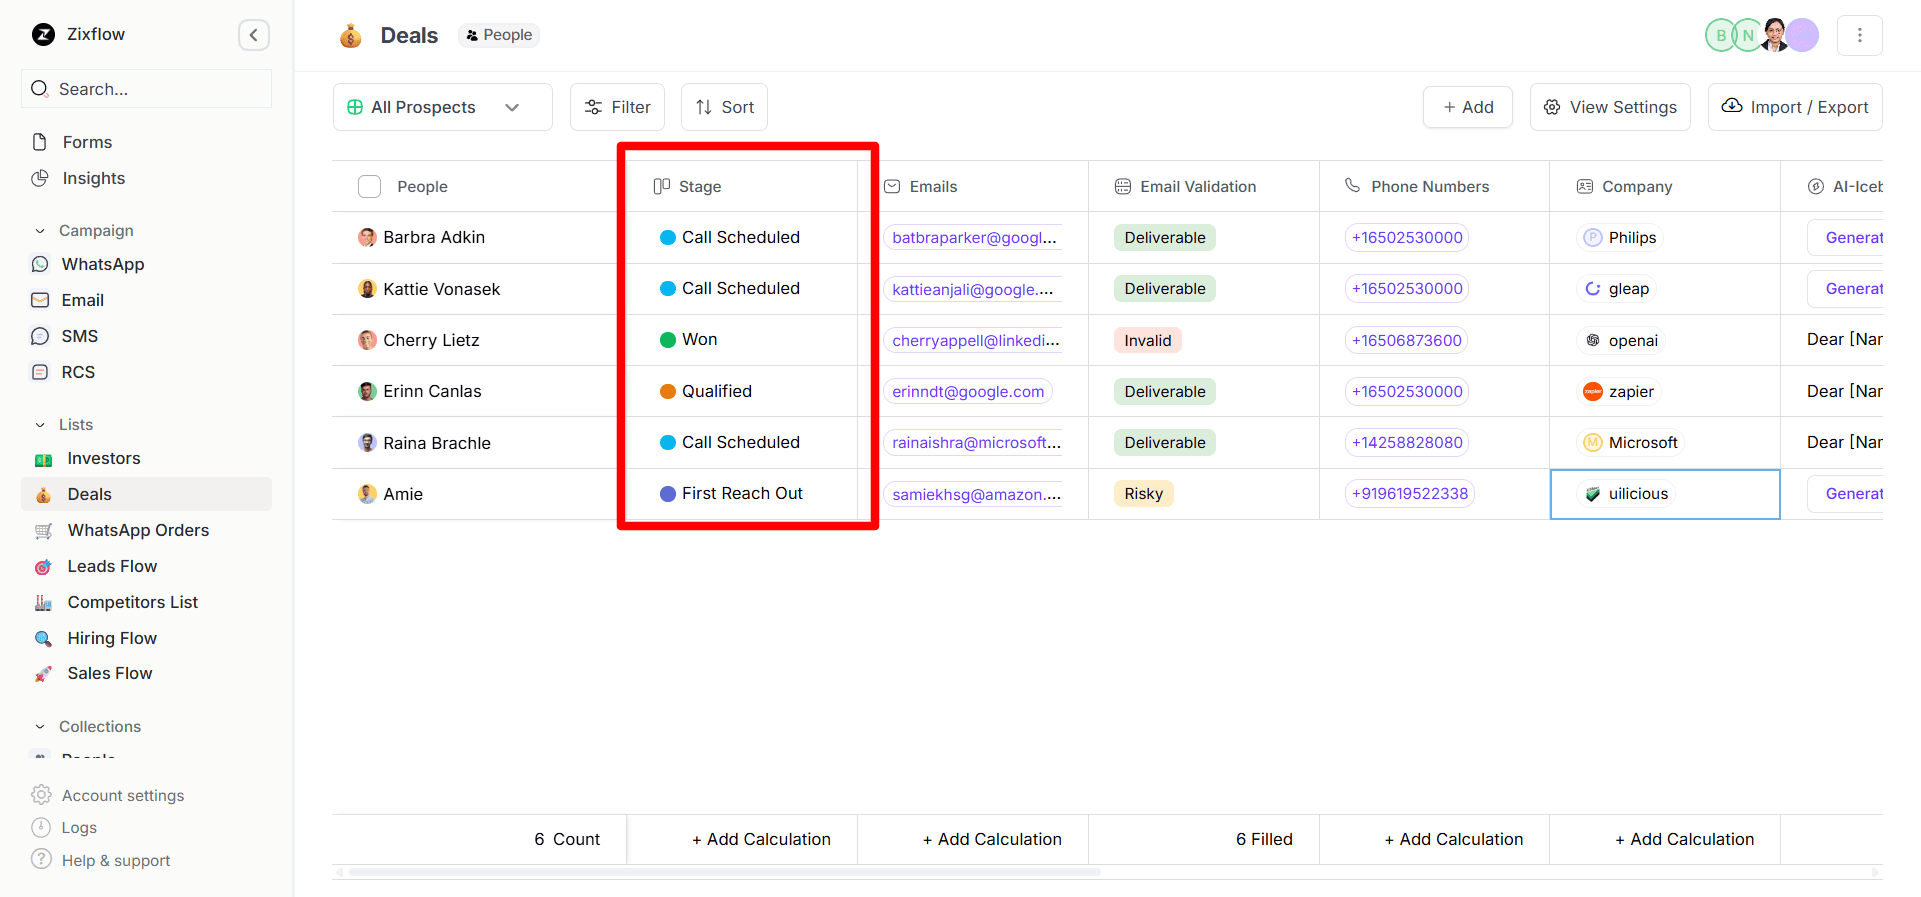Add Calculation under the Stage column
The image size is (1921, 897).
coord(761,840)
